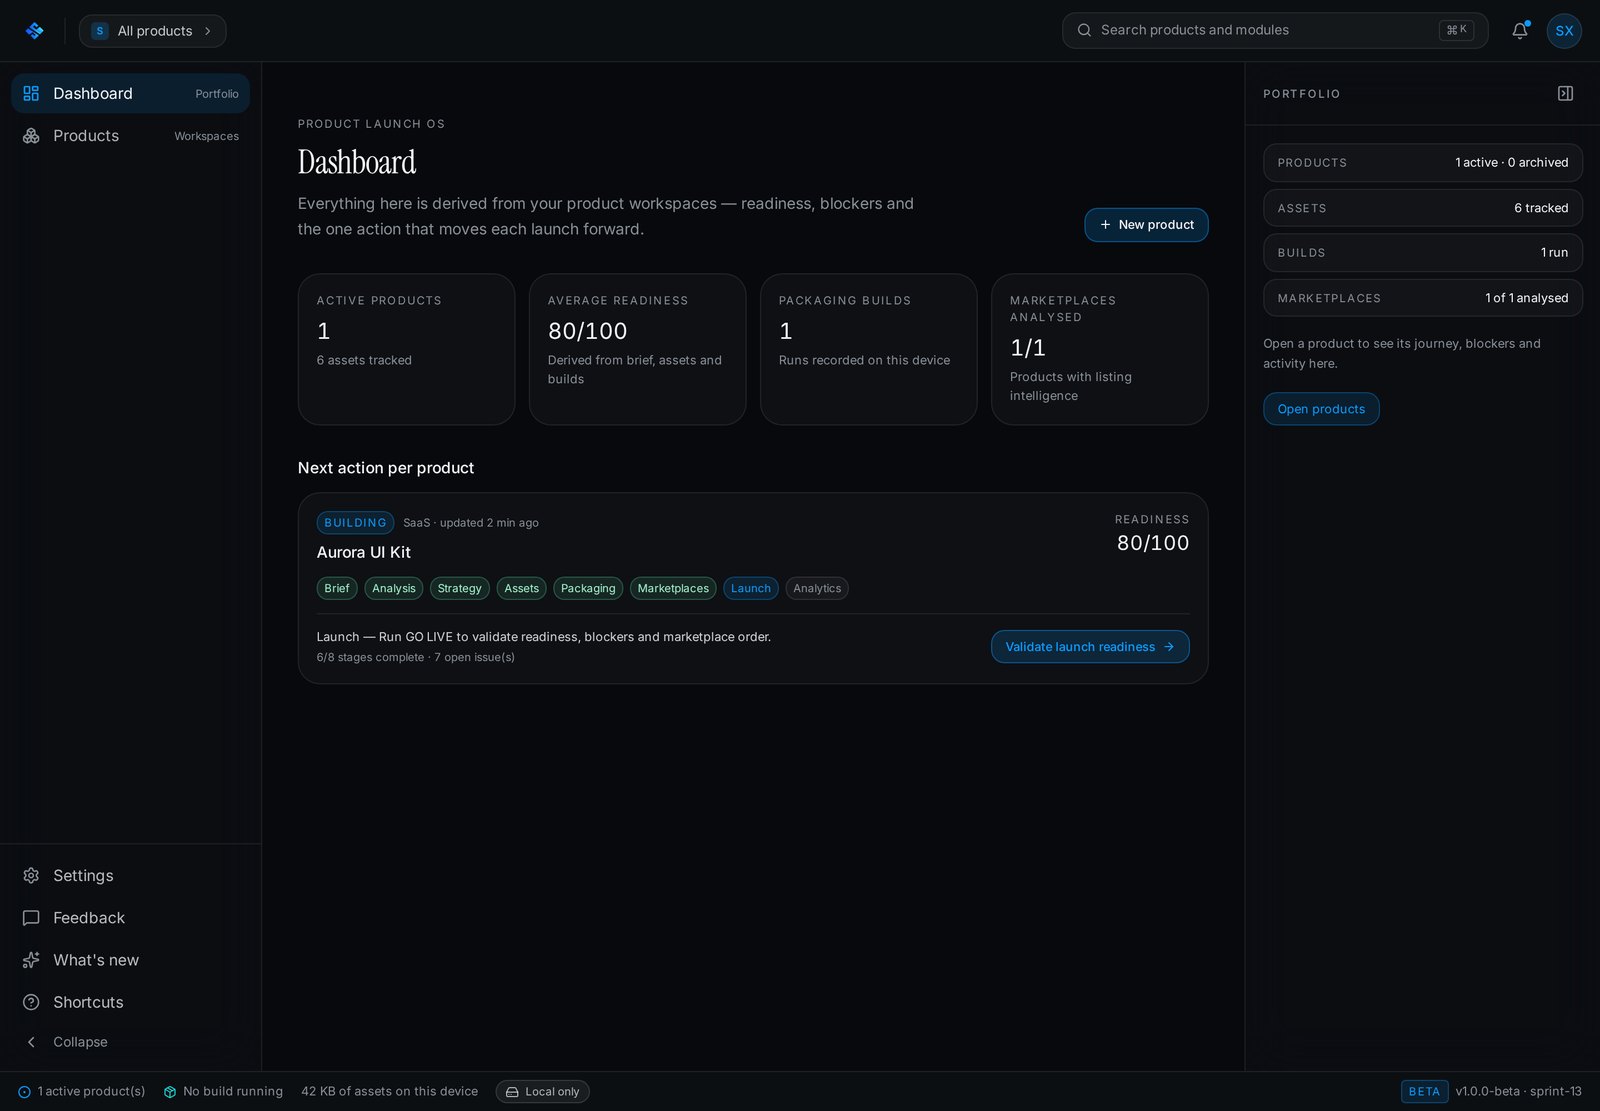Image resolution: width=1600 pixels, height=1111 pixels.
Task: Select the Launch stage chip
Action: (751, 588)
